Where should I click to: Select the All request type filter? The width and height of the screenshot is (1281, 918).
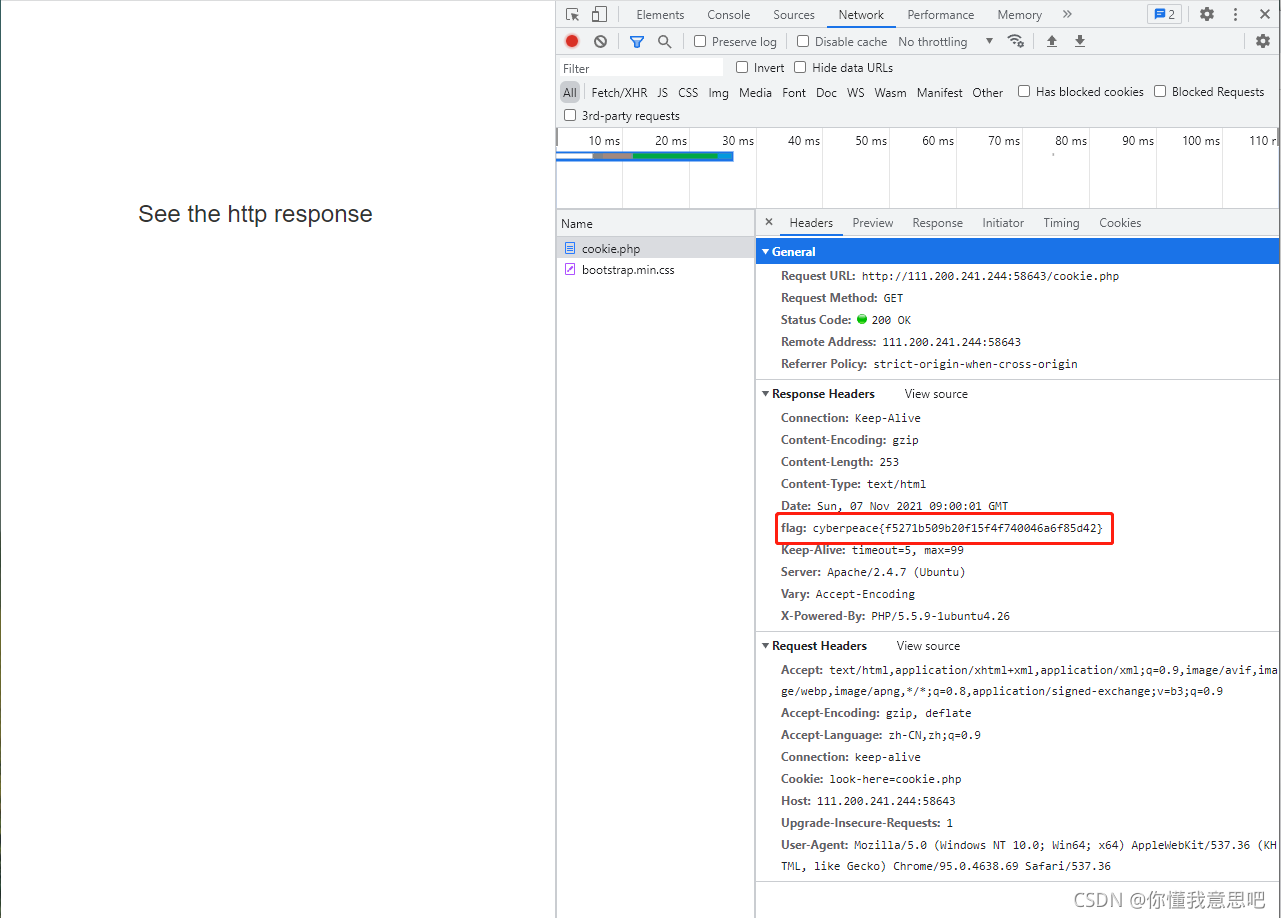point(569,92)
